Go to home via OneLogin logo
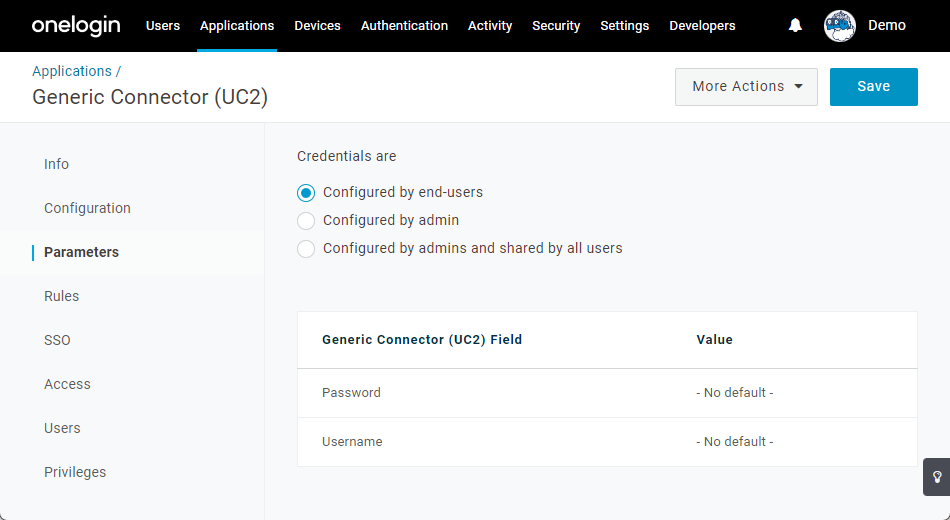The width and height of the screenshot is (950, 520). pyautogui.click(x=76, y=25)
